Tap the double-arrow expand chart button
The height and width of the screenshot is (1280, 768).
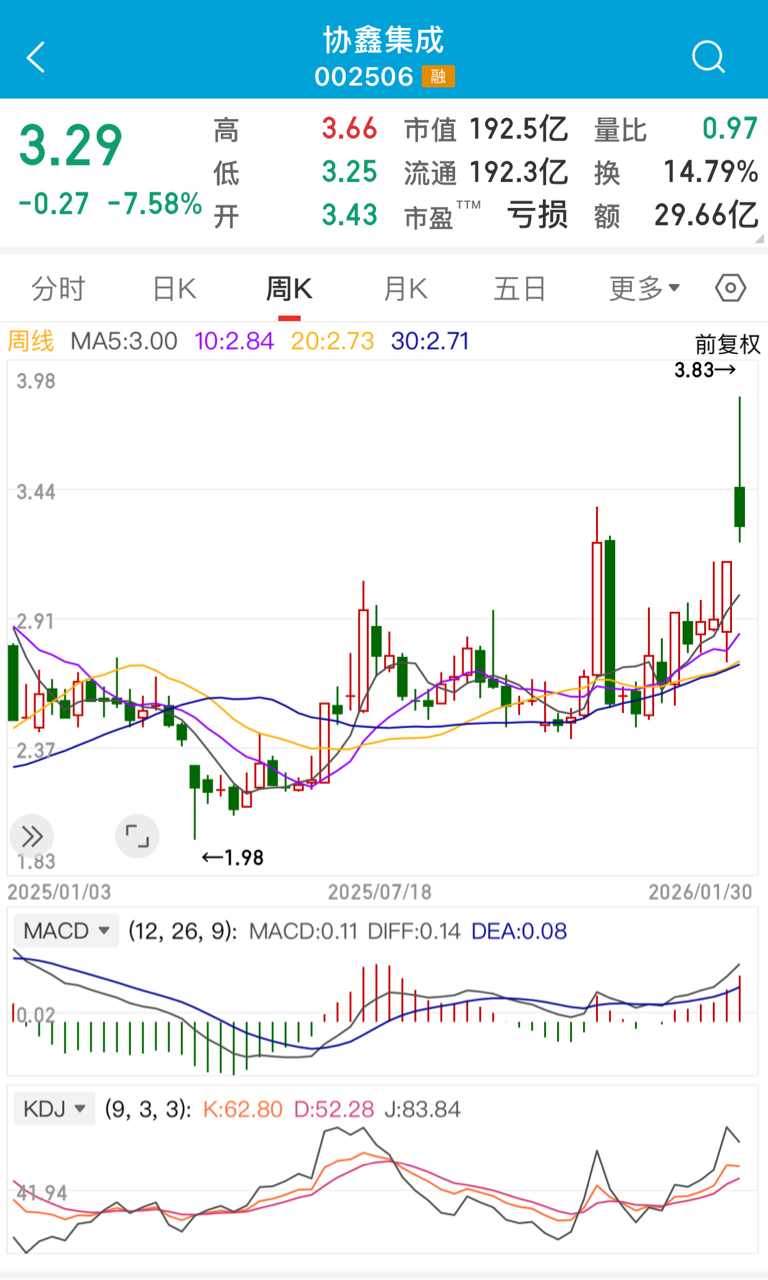click(x=31, y=837)
